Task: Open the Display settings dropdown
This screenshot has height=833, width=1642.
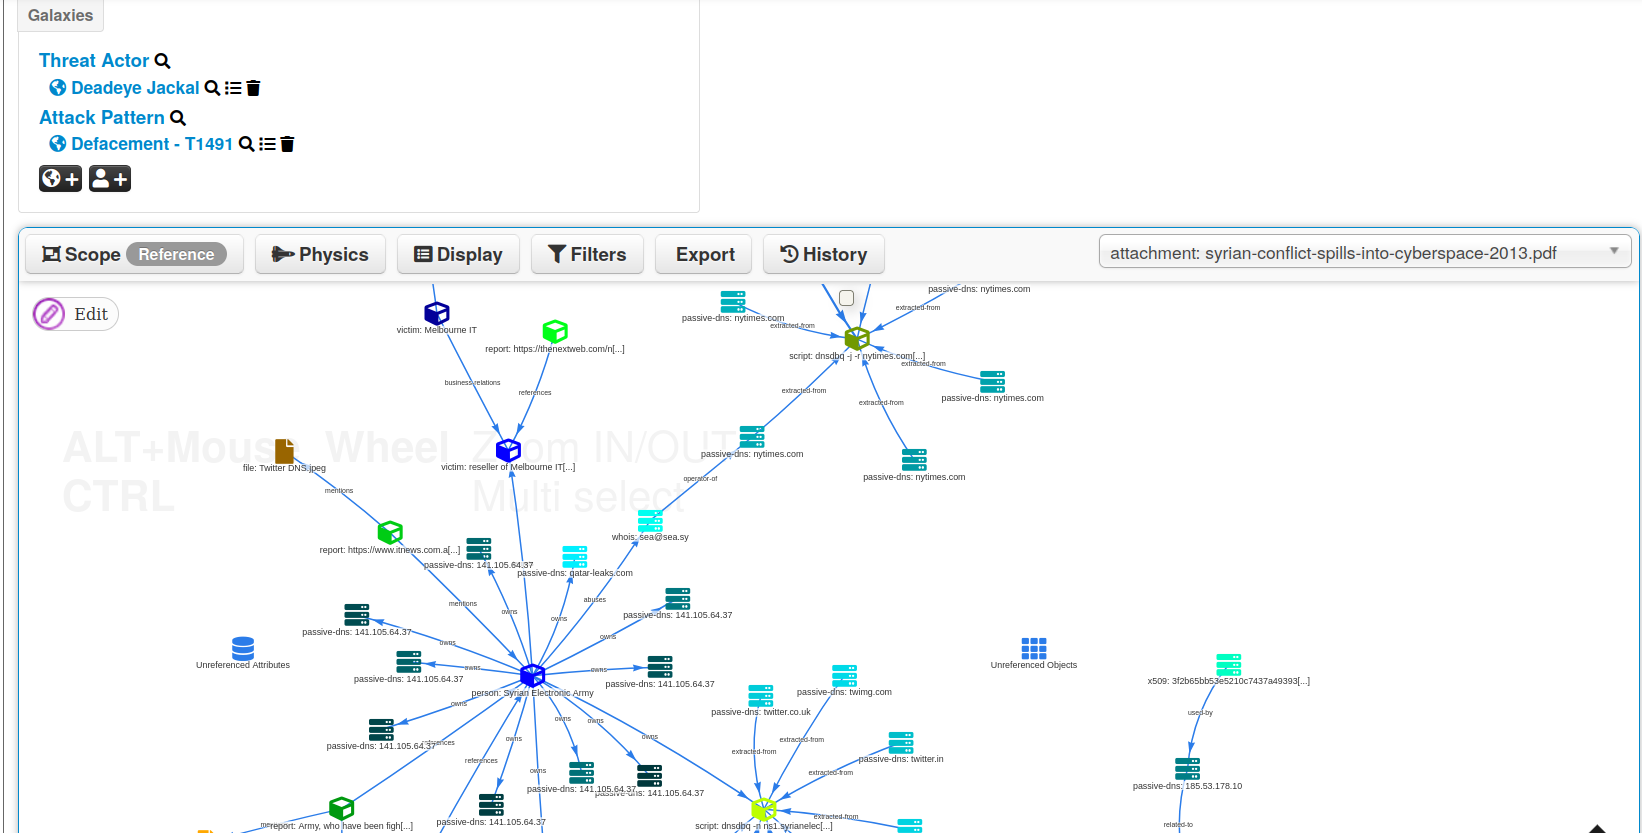Action: tap(458, 255)
